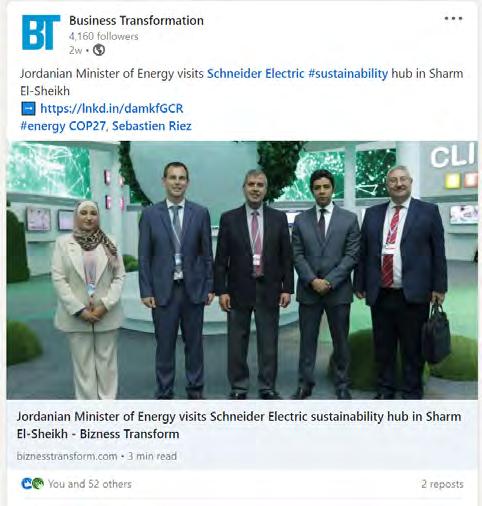This screenshot has height=506, width=482.
Task: Open the lnkd.in/damkfGCR short link
Action: pos(112,108)
